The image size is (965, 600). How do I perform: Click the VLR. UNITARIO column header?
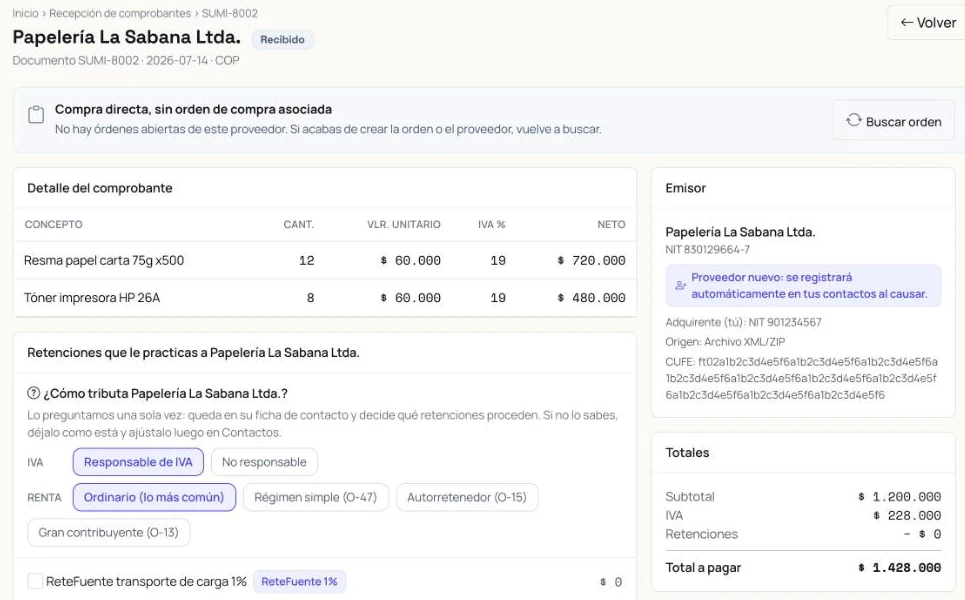pyautogui.click(x=404, y=225)
